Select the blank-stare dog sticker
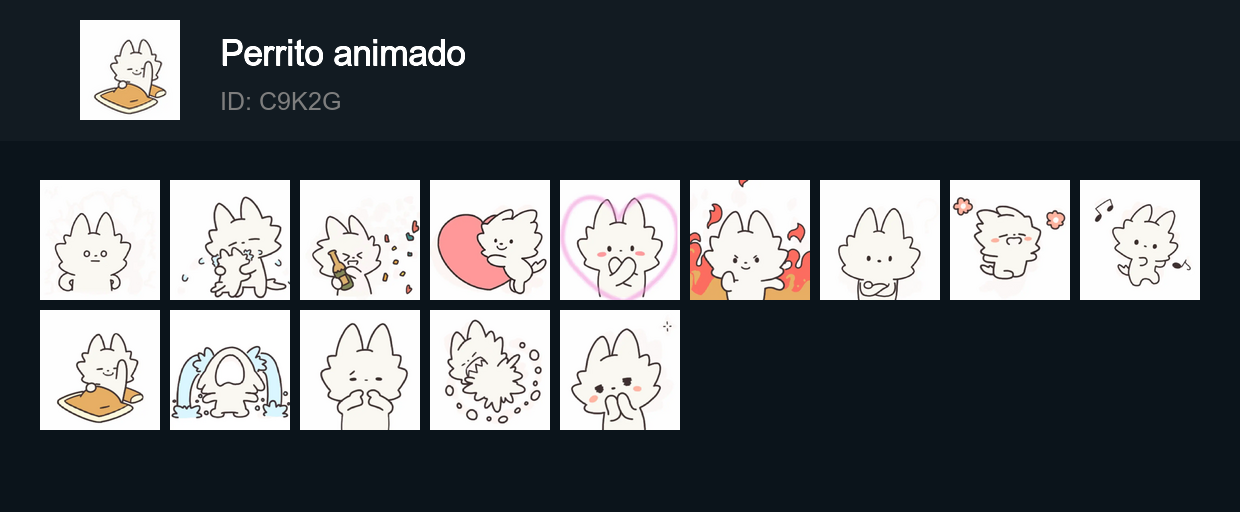The width and height of the screenshot is (1240, 512). [x=100, y=240]
